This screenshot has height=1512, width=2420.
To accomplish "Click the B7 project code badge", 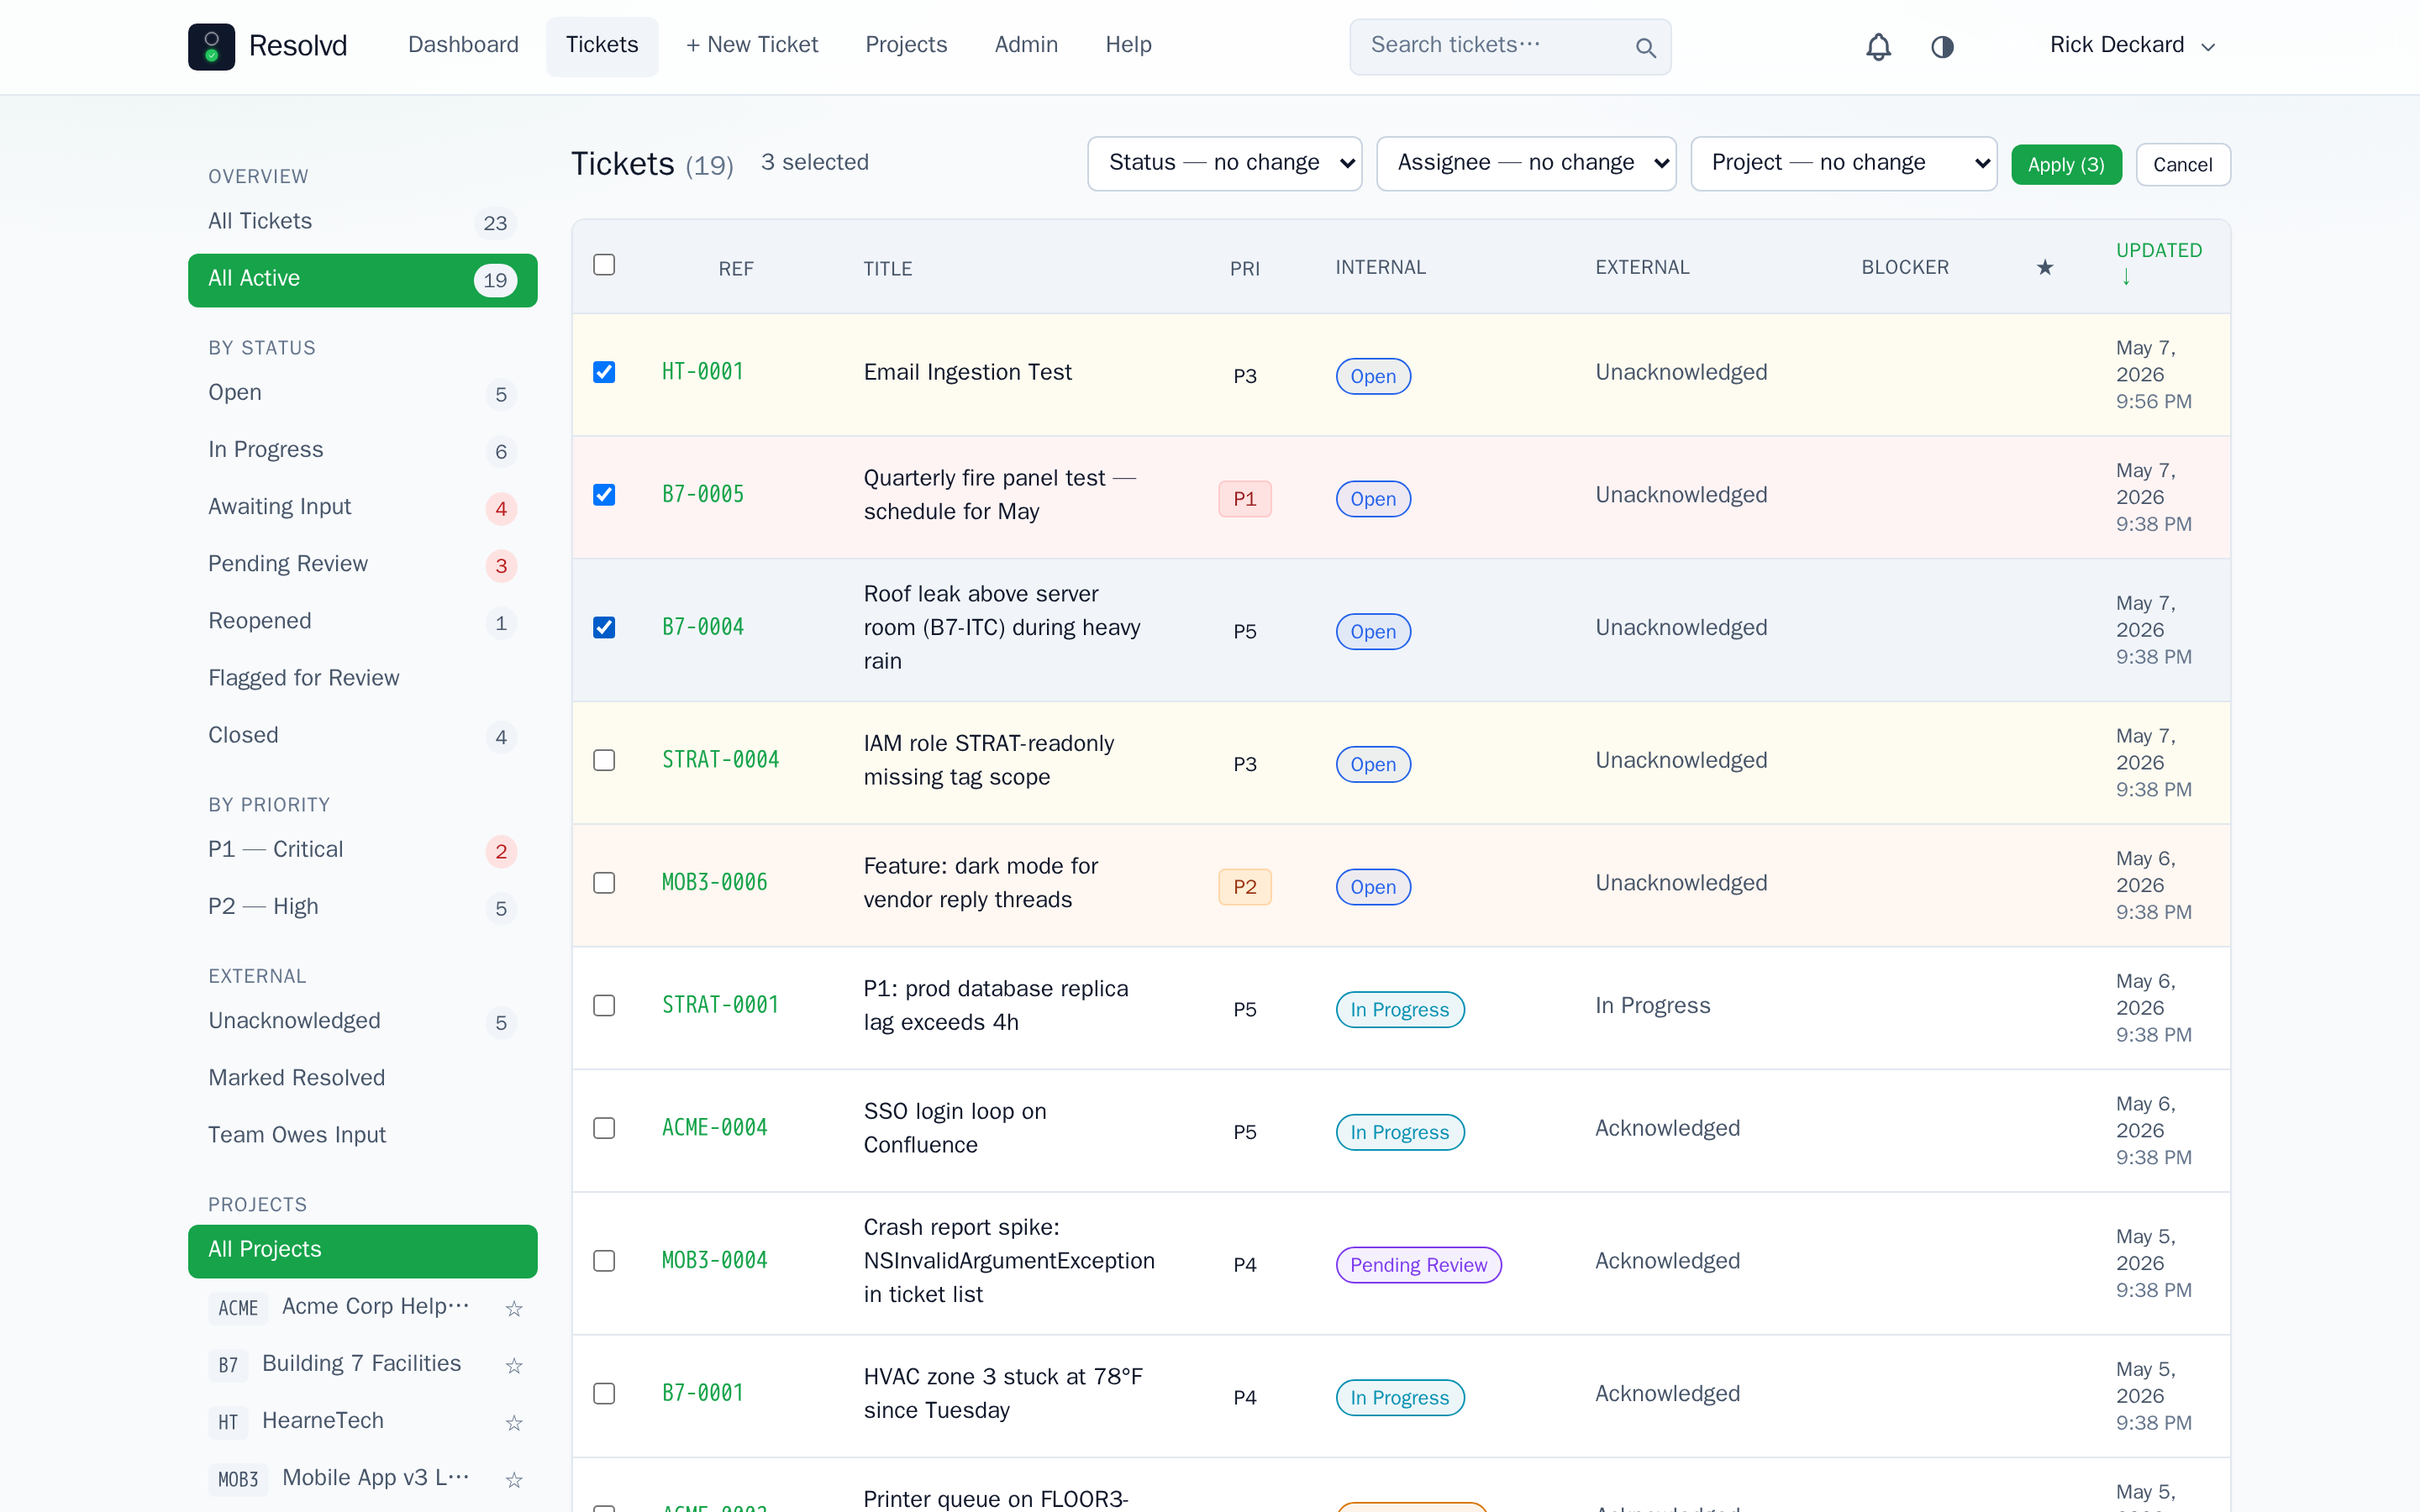I will (228, 1365).
